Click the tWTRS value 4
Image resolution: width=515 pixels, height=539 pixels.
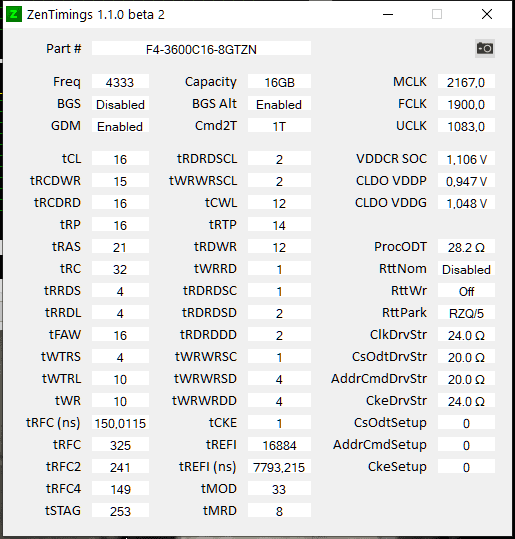[x=120, y=356]
